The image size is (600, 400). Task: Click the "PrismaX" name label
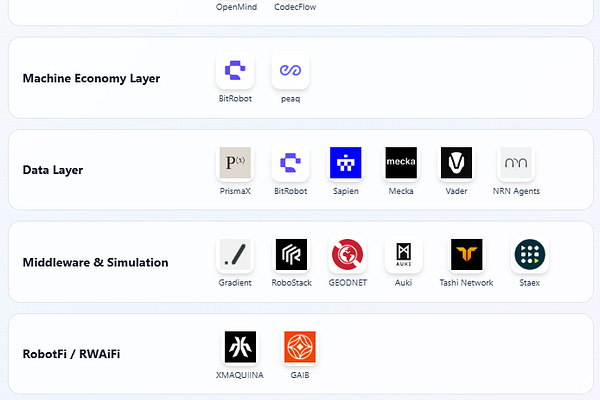pos(235,191)
